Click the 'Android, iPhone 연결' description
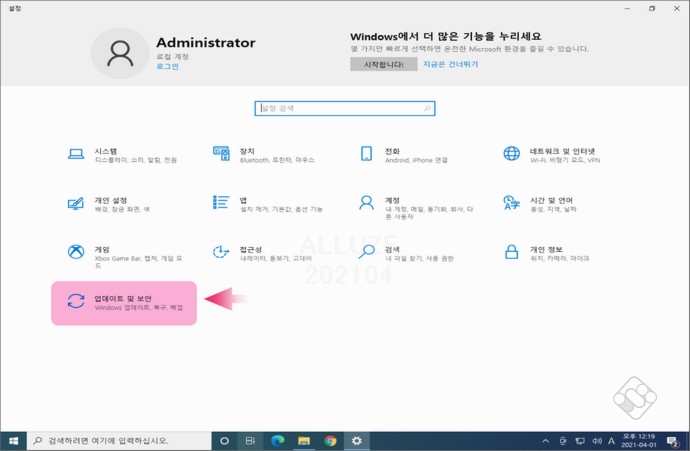690x451 pixels. coord(416,160)
